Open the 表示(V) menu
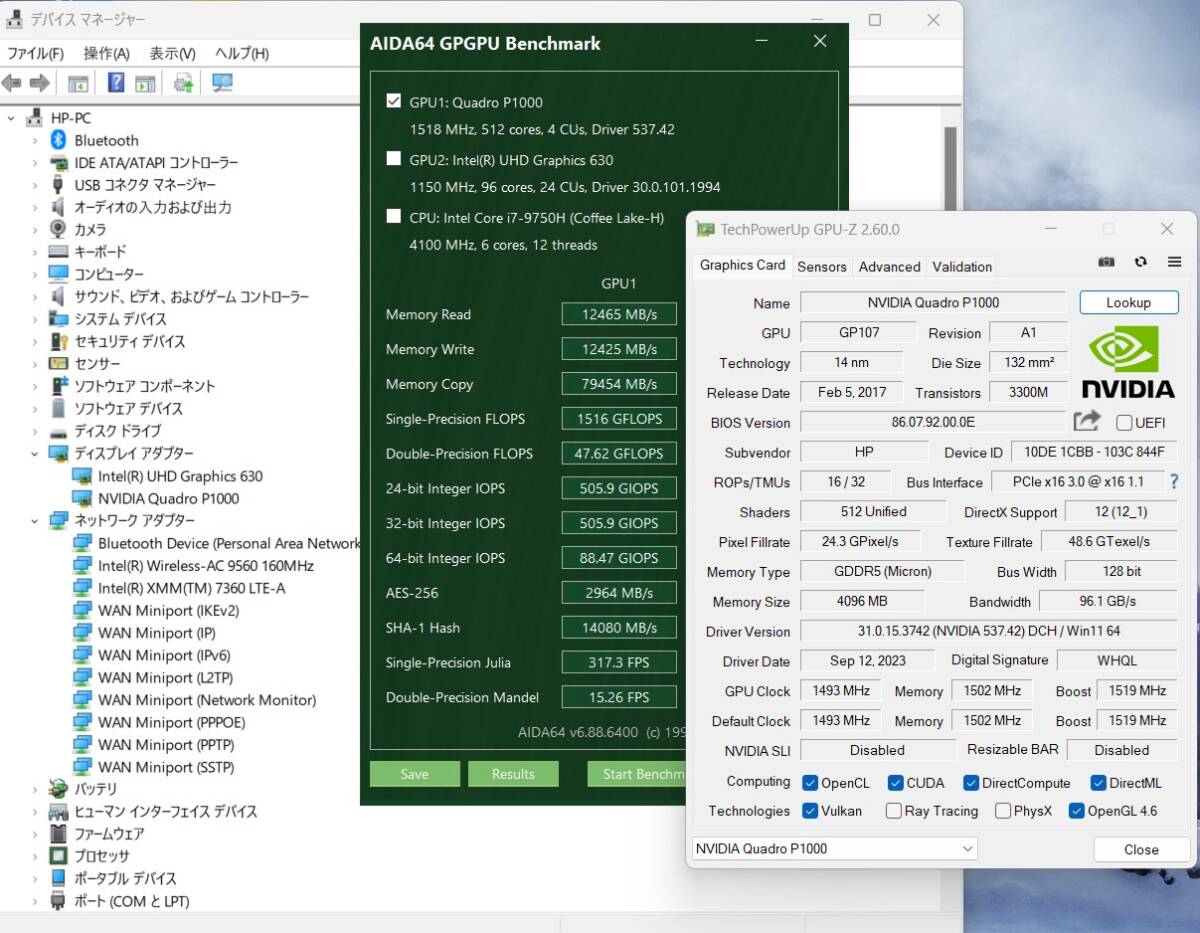The width and height of the screenshot is (1200, 933). pos(172,53)
